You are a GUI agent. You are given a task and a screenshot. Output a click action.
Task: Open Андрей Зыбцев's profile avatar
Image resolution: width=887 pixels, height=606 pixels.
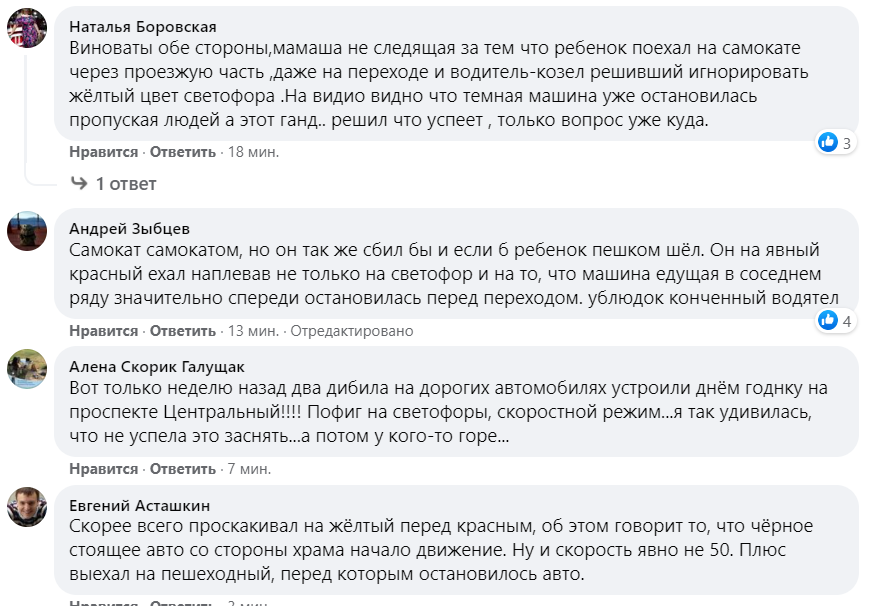[27, 230]
